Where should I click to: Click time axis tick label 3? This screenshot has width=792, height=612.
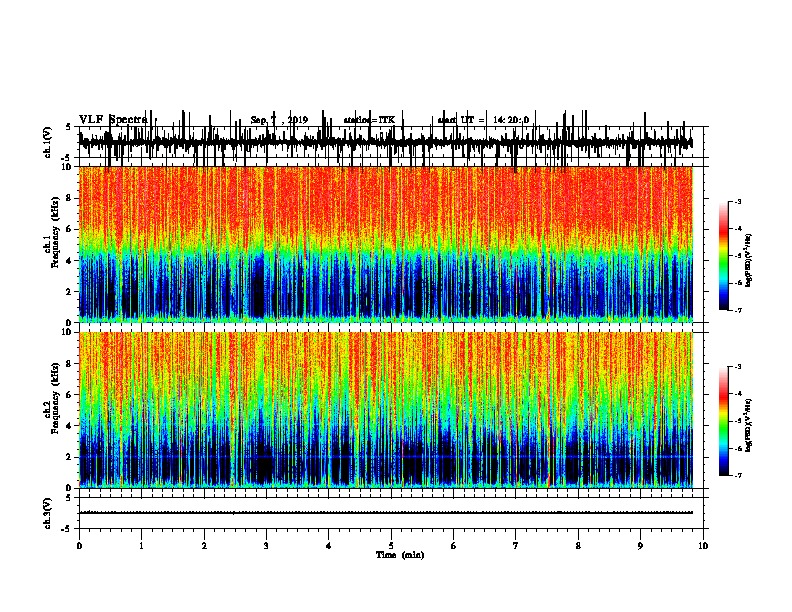(x=266, y=546)
